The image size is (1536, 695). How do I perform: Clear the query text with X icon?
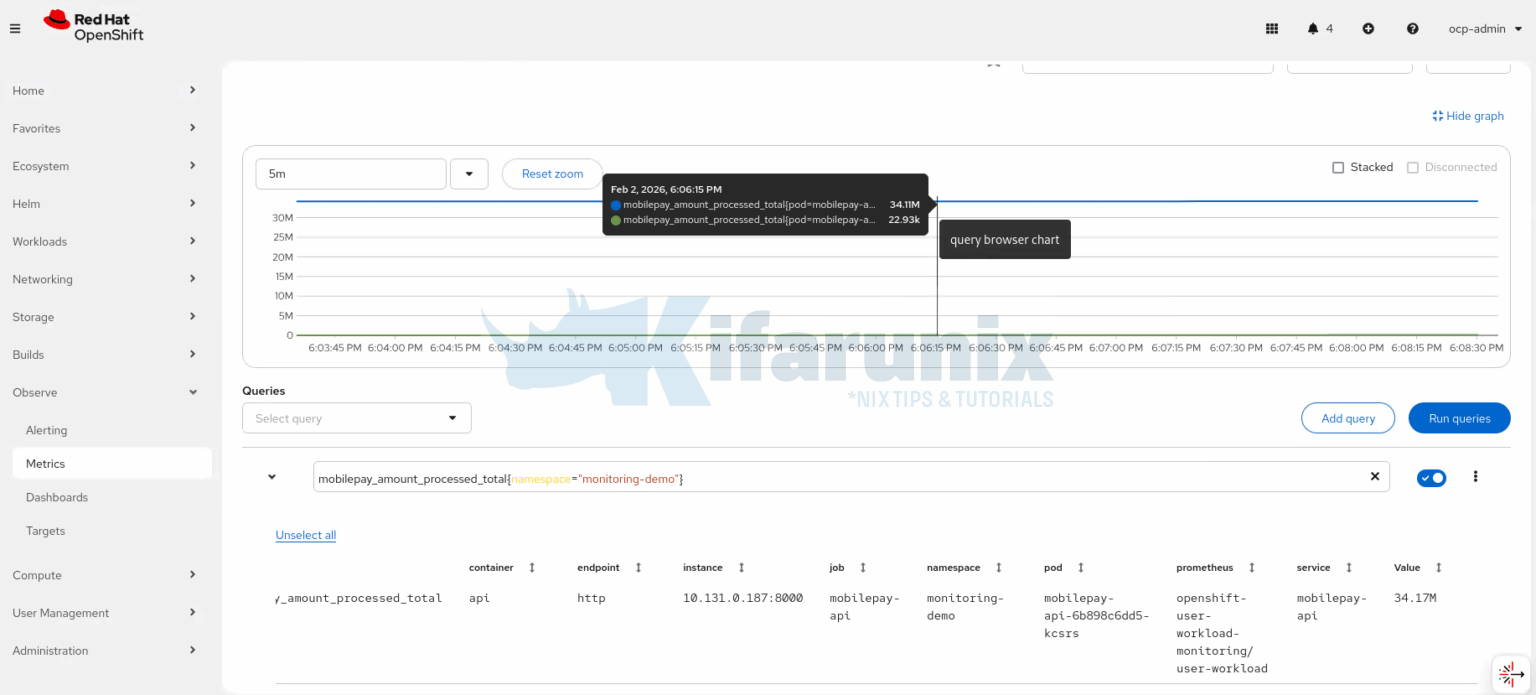coord(1374,477)
